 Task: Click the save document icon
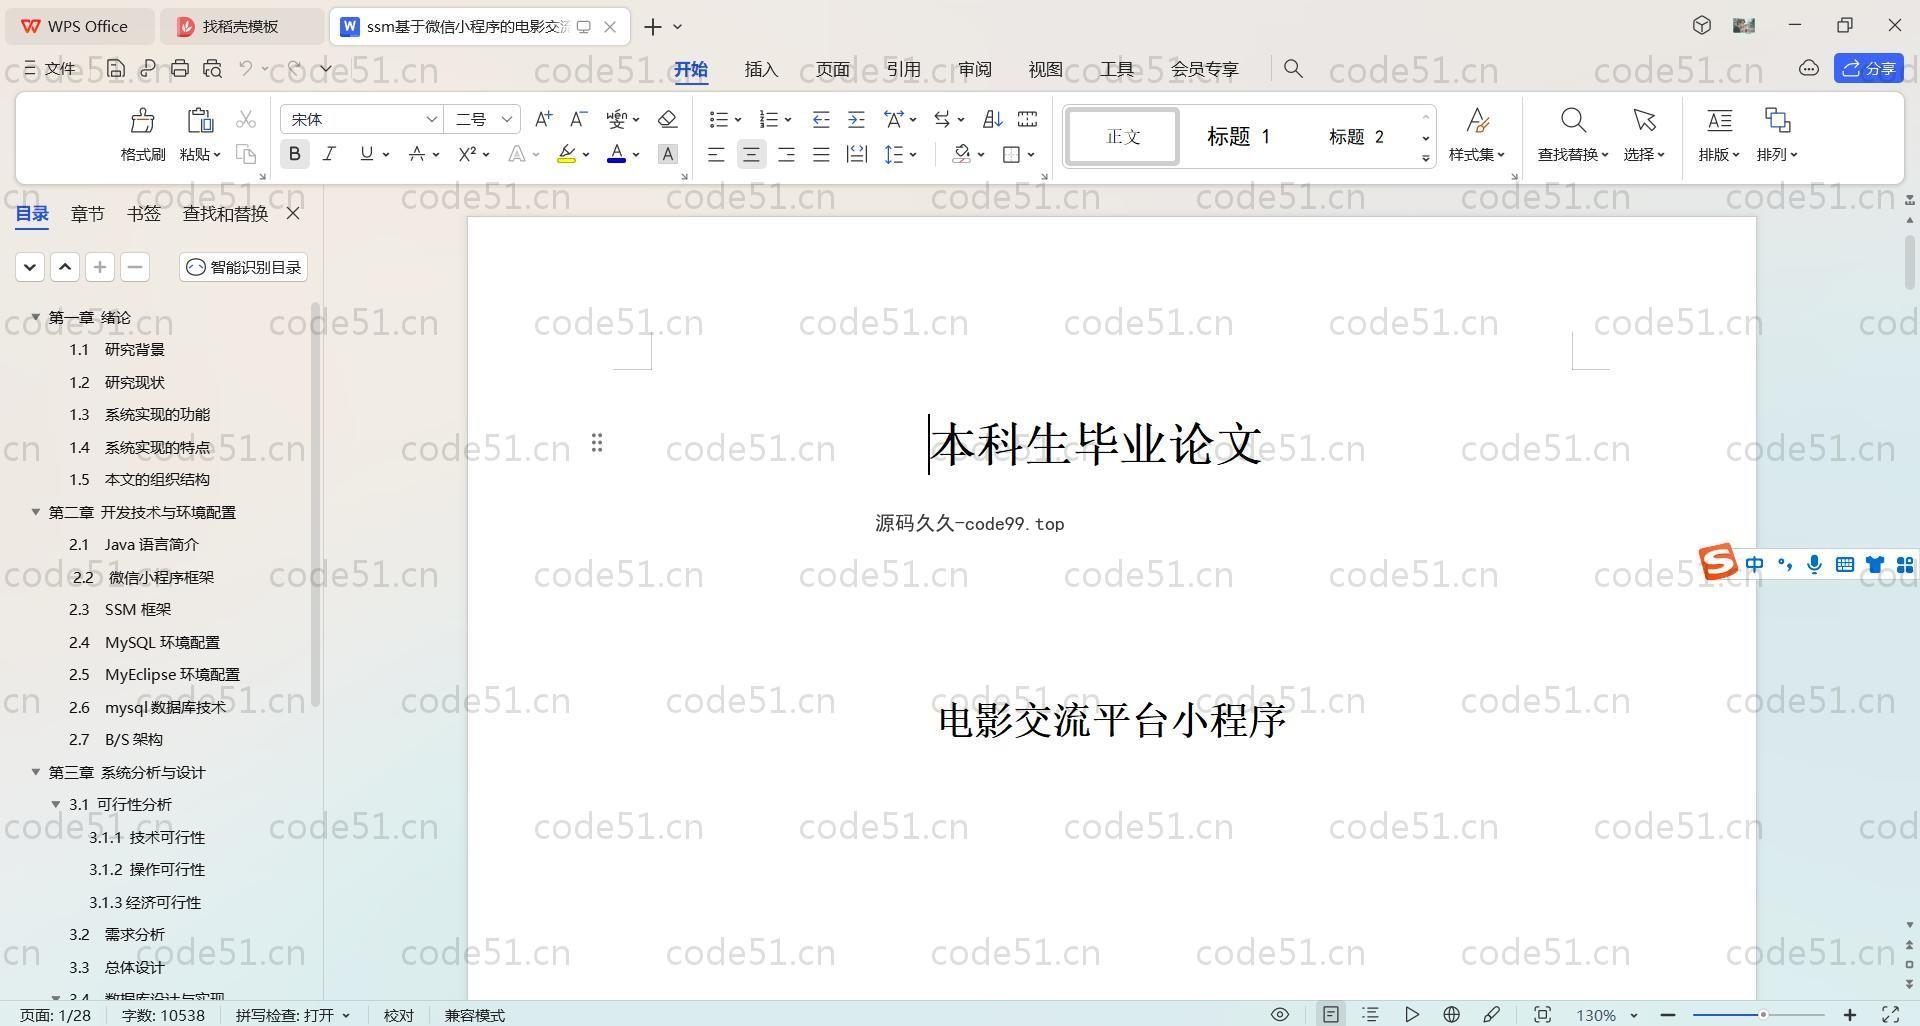tap(116, 68)
